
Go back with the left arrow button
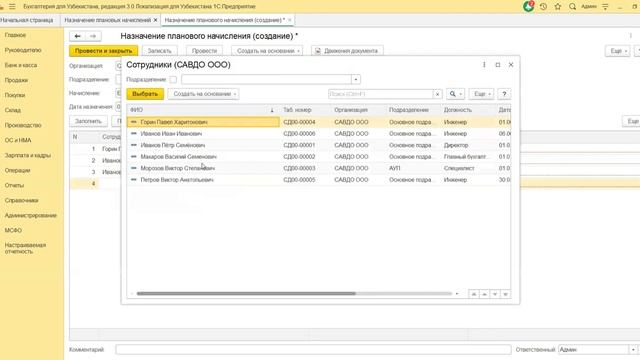78,36
